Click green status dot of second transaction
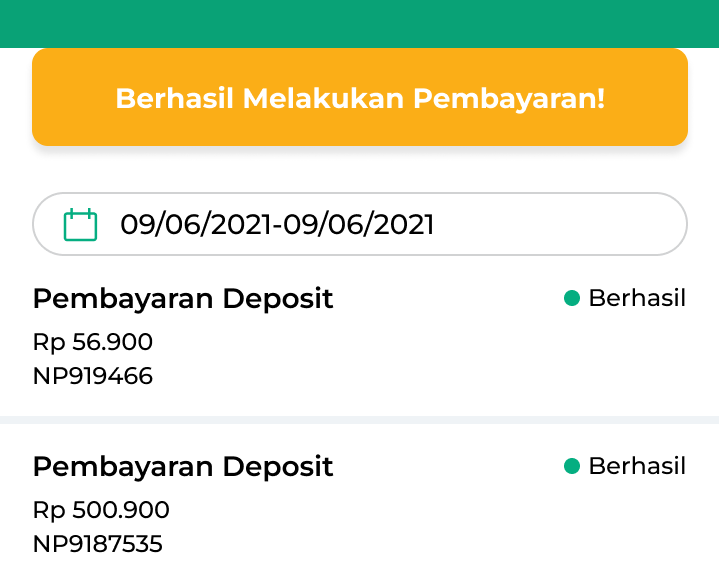The height and width of the screenshot is (578, 719). [572, 466]
